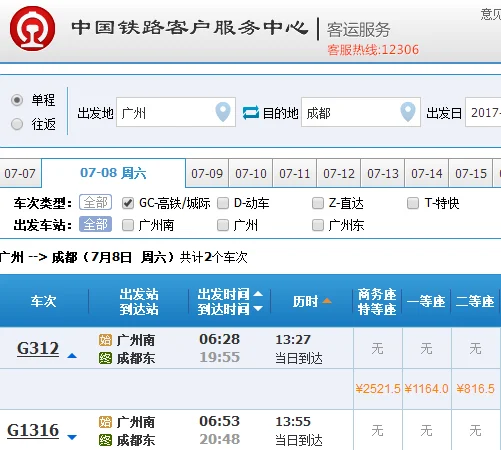Switch to the 07-14 date tab
The height and width of the screenshot is (450, 501).
pyautogui.click(x=427, y=173)
